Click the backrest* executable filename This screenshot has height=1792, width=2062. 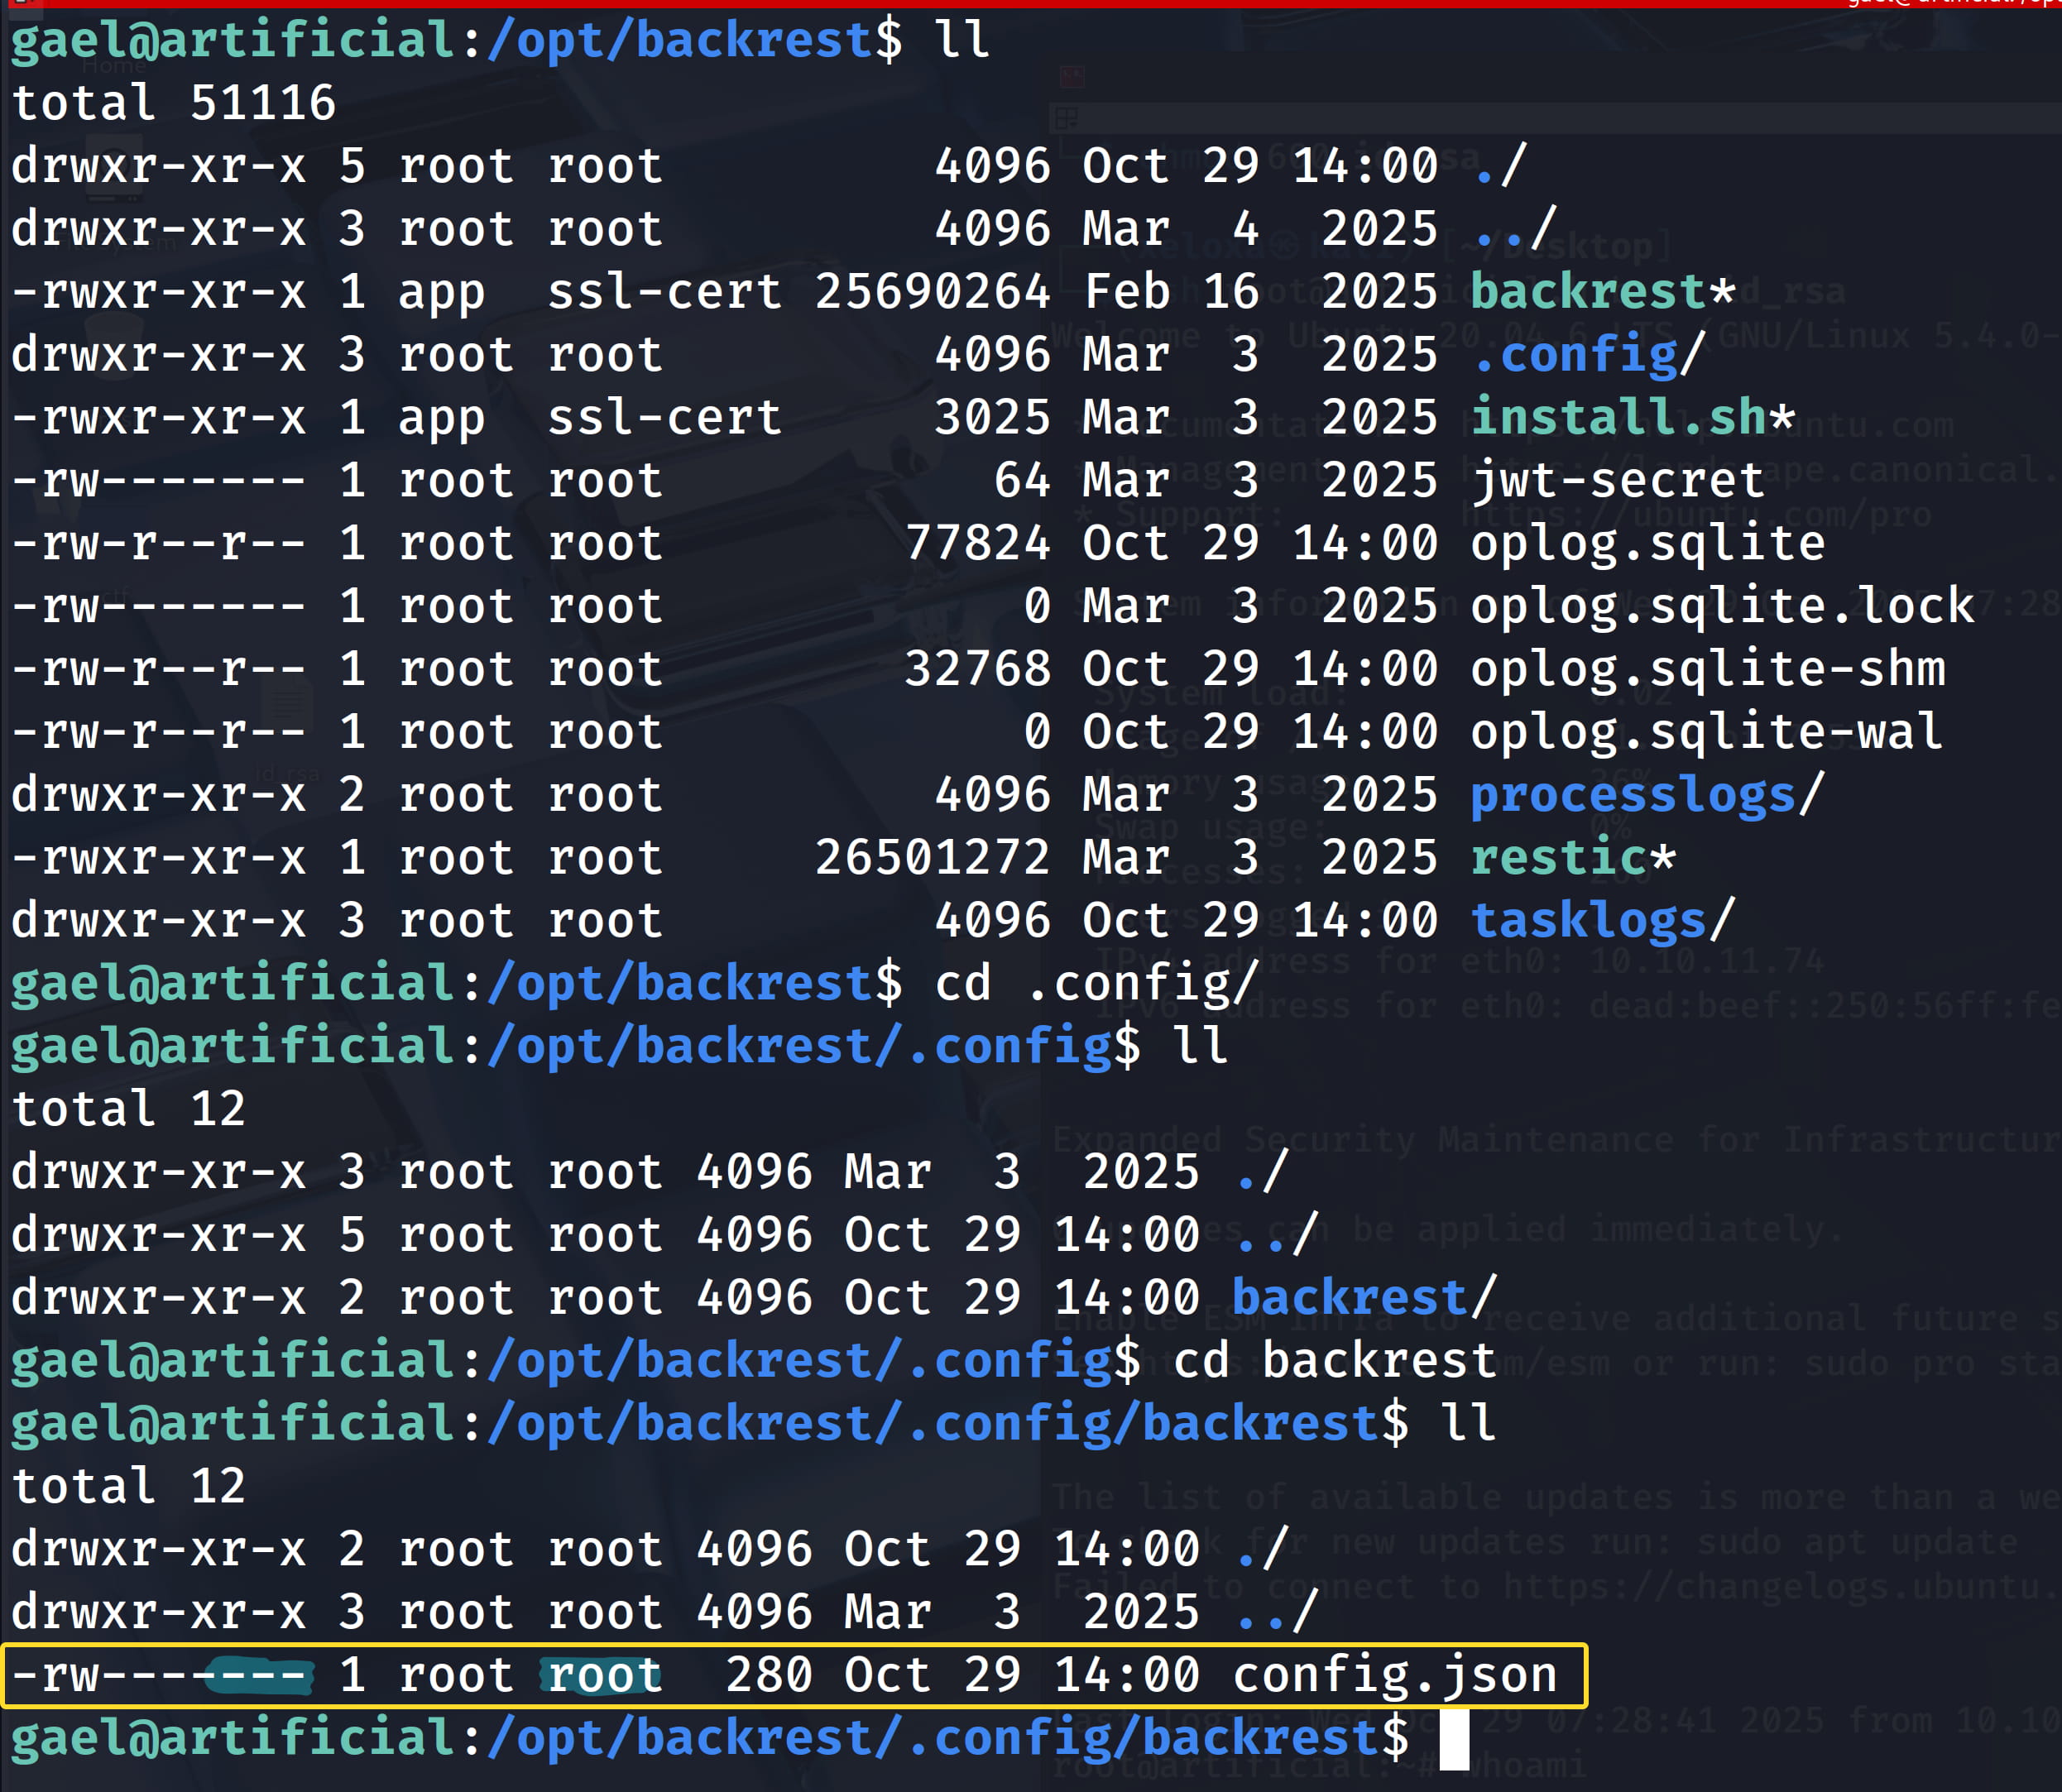[1601, 292]
